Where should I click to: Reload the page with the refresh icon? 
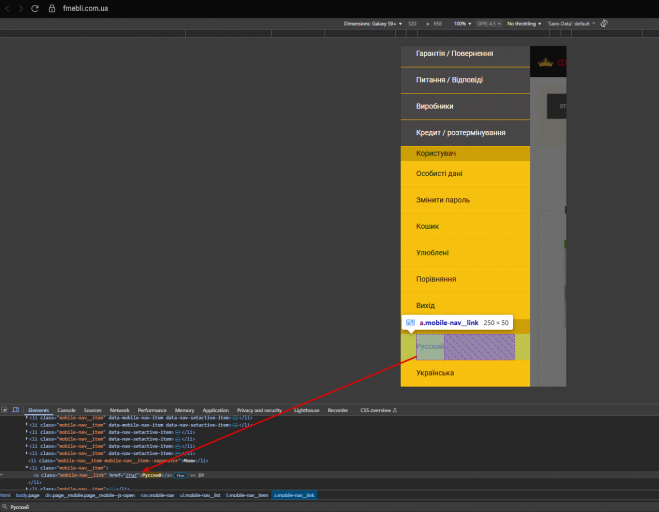tap(35, 8)
